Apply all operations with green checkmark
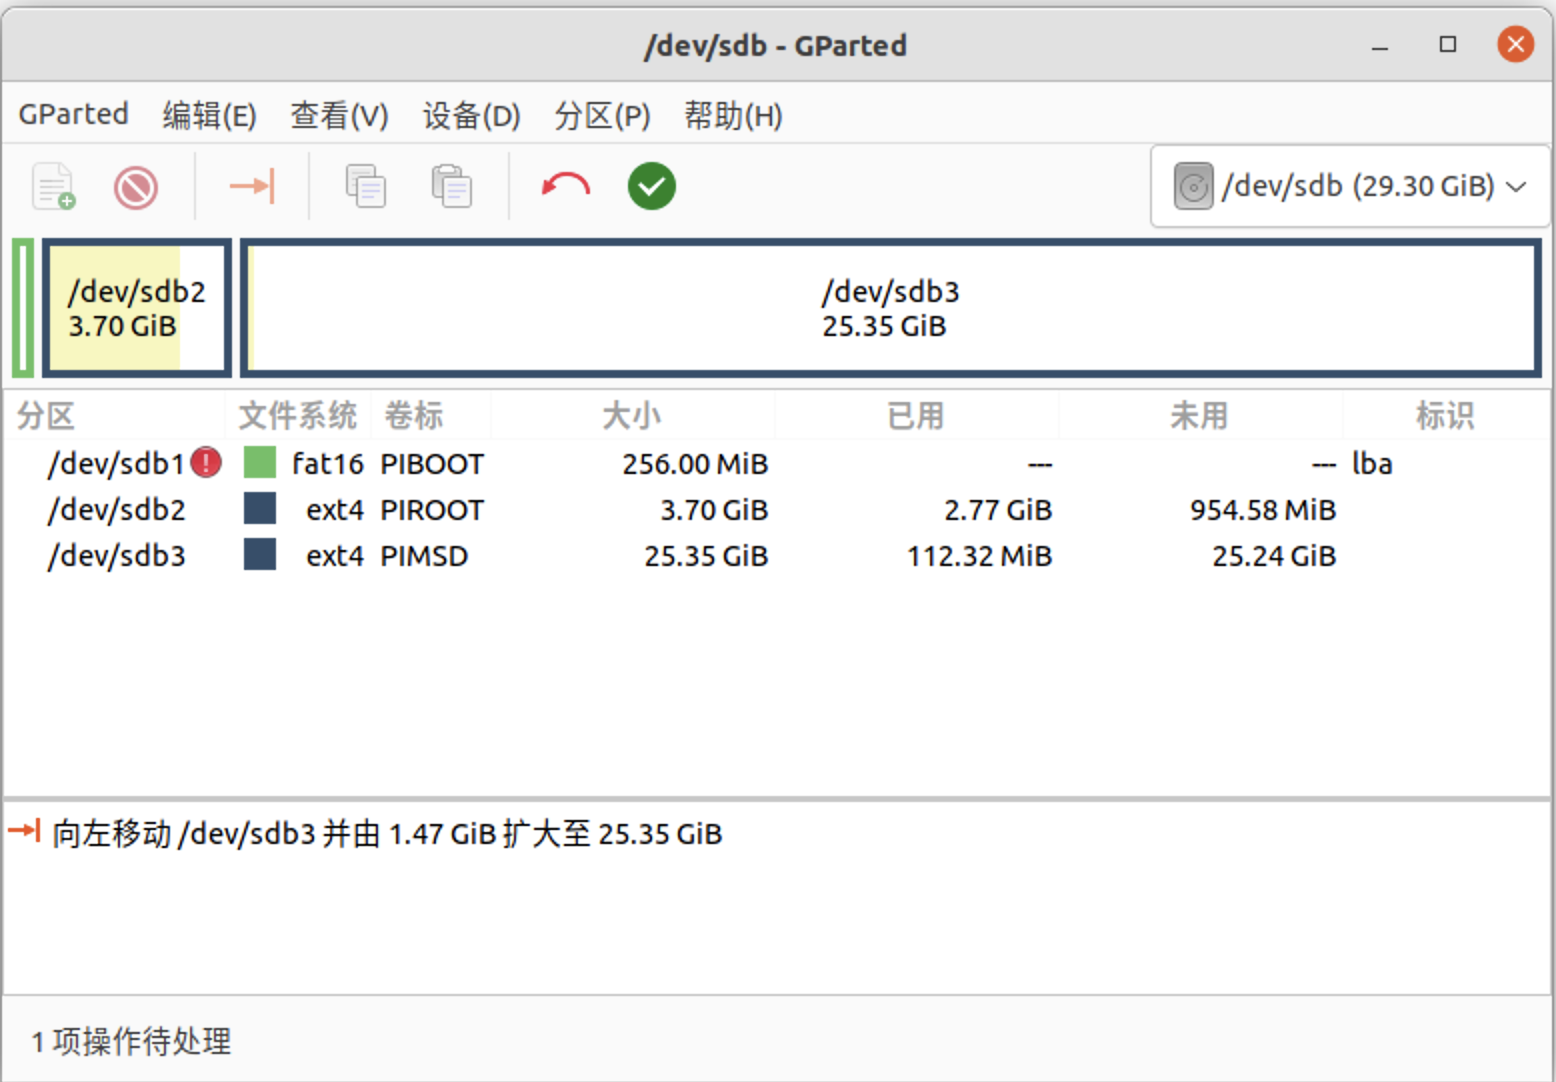This screenshot has height=1082, width=1556. tap(651, 186)
